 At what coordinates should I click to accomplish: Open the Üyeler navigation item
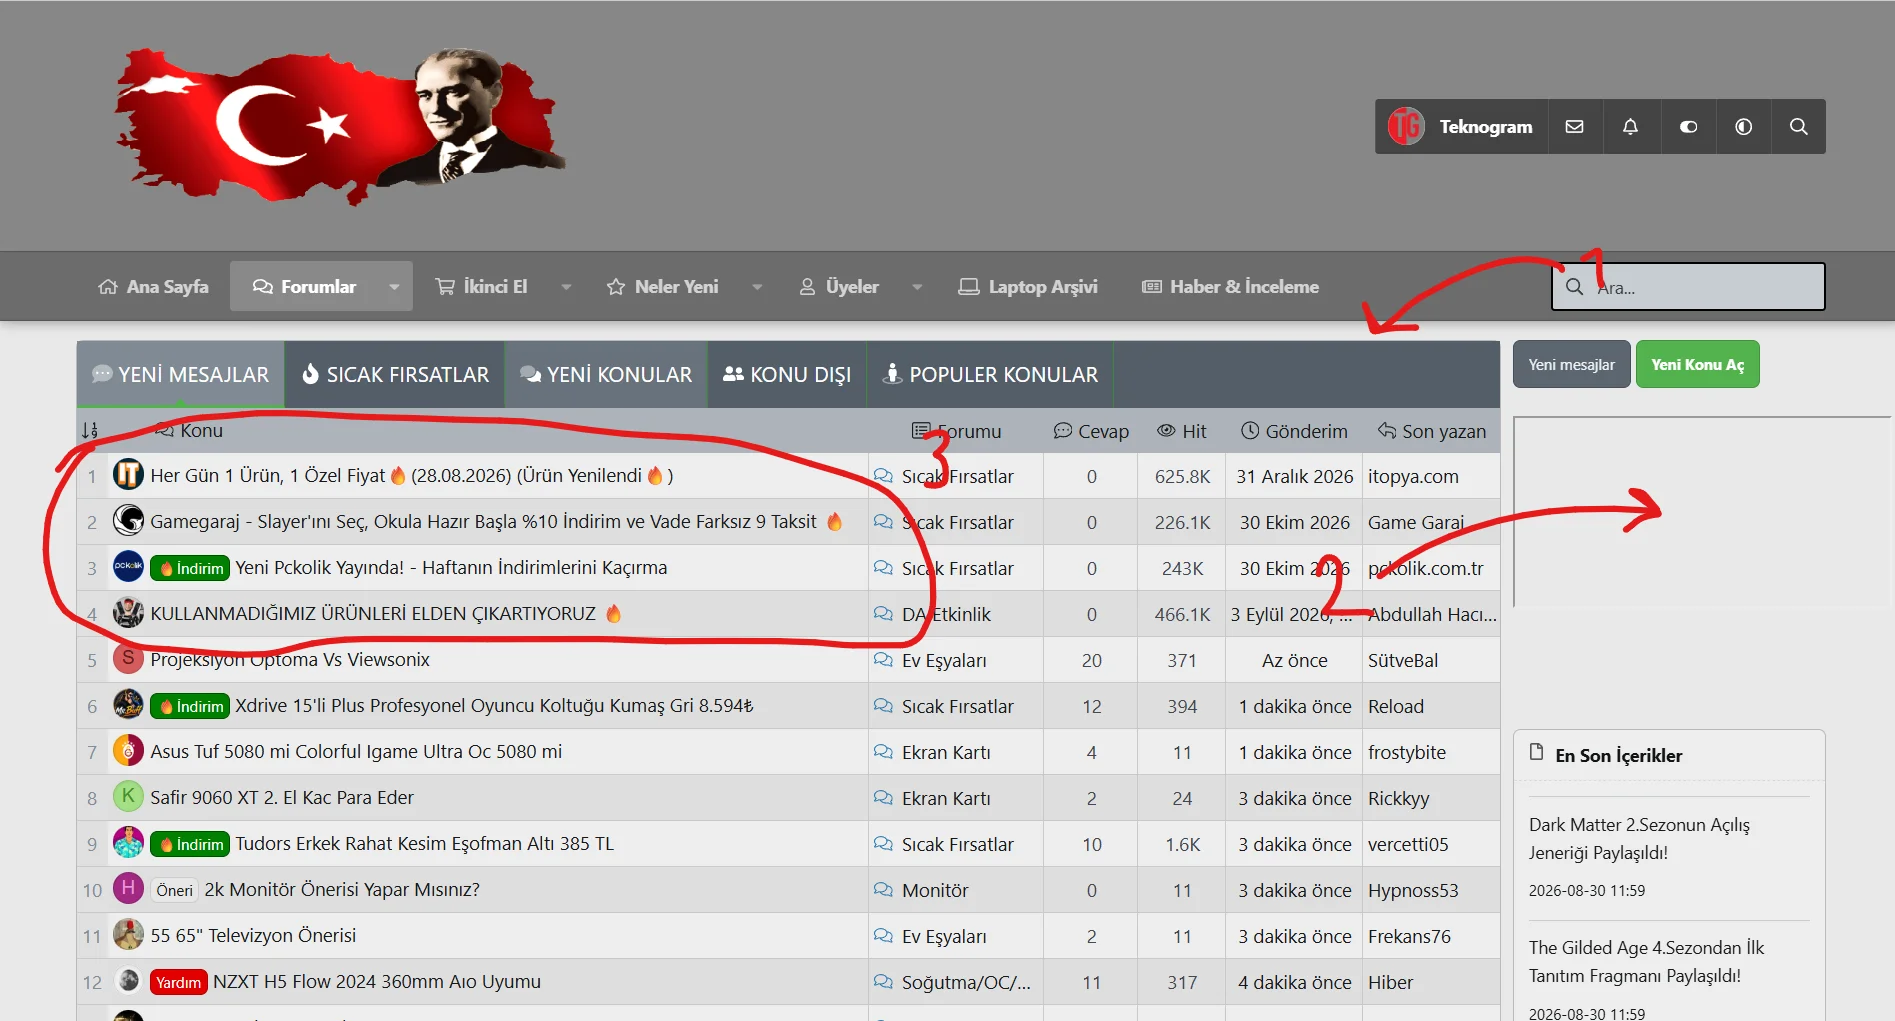(x=838, y=287)
